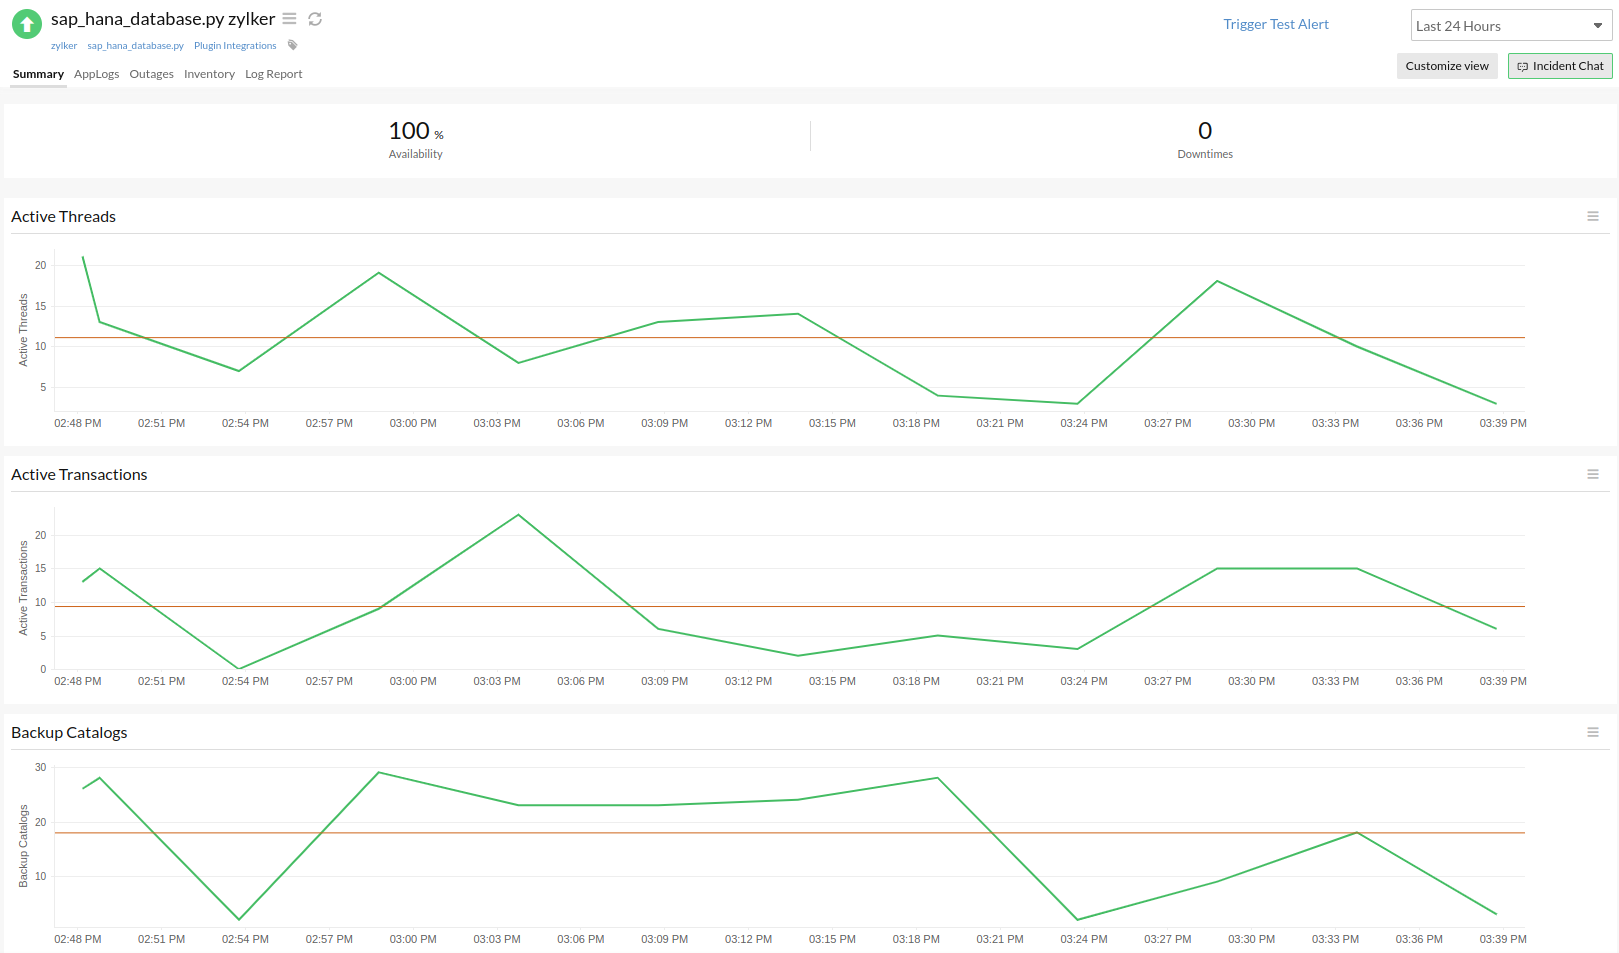
Task: Expand the Last 24 Hours time dropdown
Action: [x=1509, y=26]
